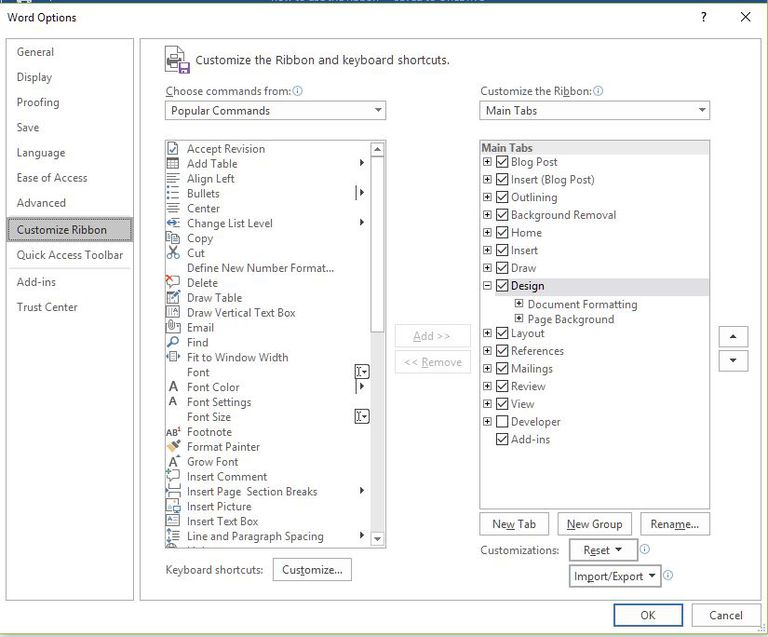Screen dimensions: 768x637
Task: Click the Font Color letter icon
Action: point(173,387)
